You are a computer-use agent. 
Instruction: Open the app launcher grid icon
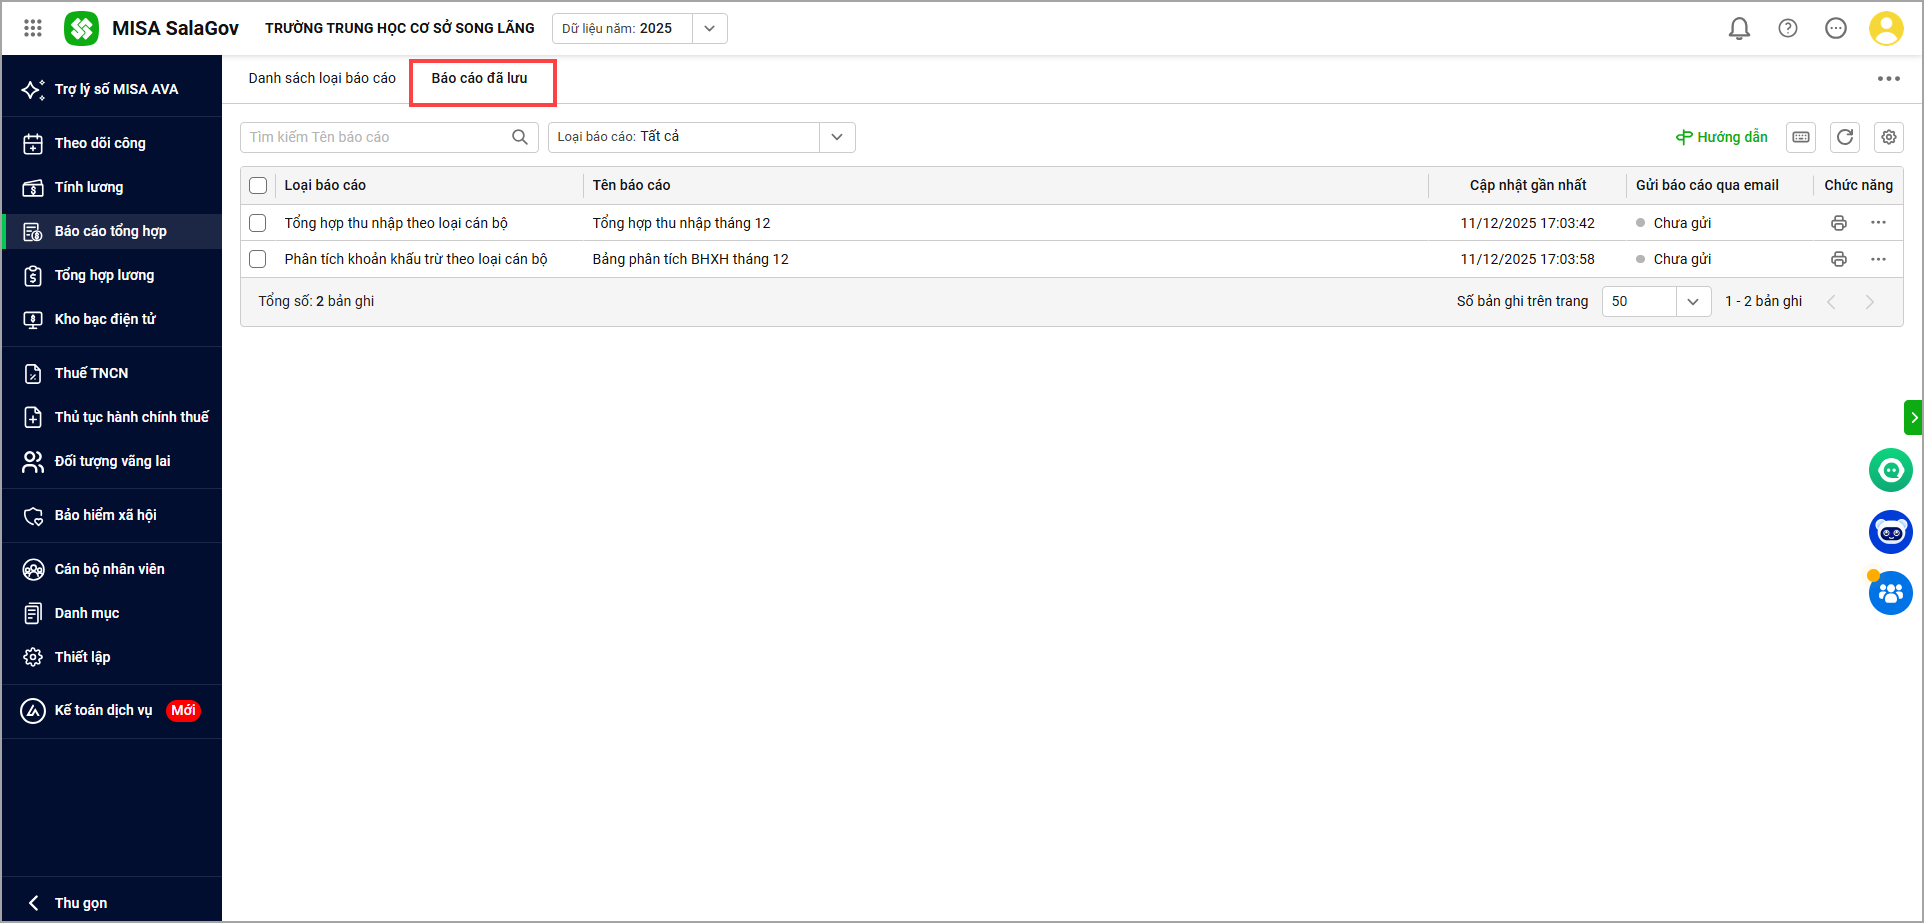click(x=33, y=28)
